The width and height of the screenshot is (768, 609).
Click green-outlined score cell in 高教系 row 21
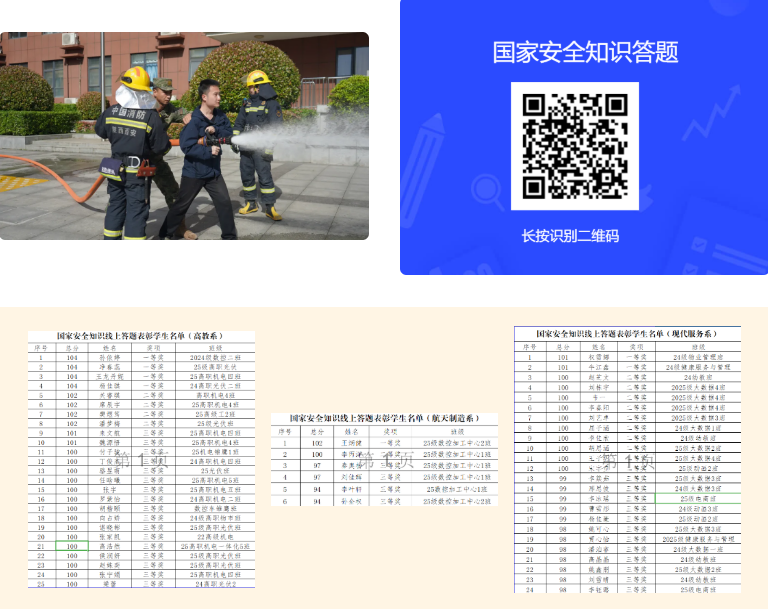tap(72, 546)
